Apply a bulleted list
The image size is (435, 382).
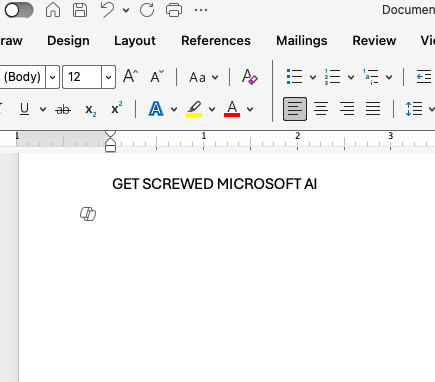[x=294, y=77]
